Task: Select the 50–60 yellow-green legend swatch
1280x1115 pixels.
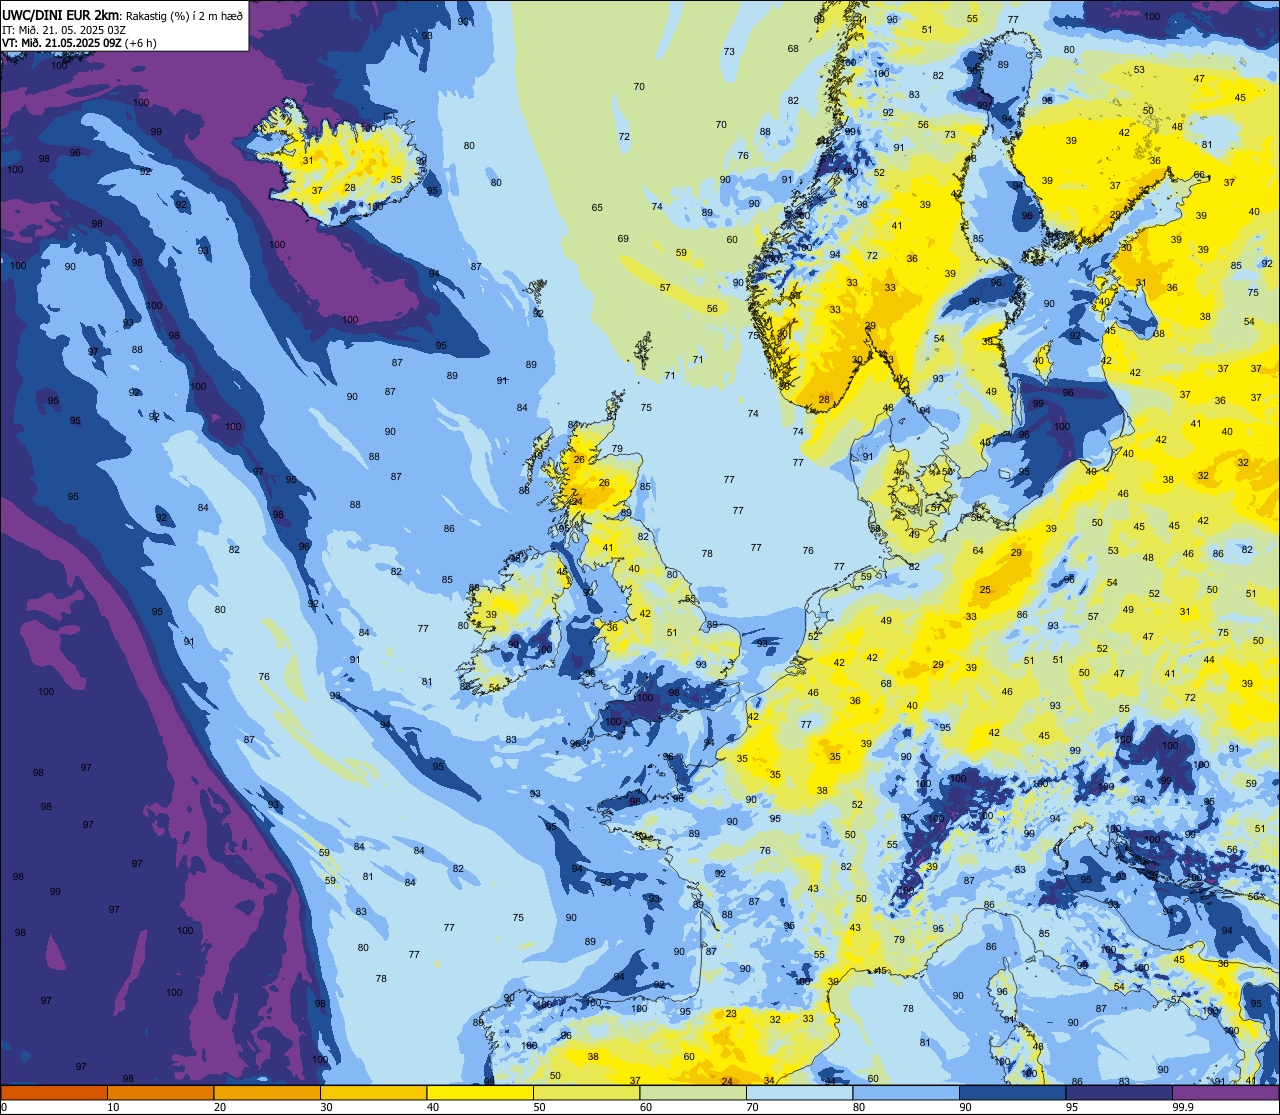Action: 586,1092
